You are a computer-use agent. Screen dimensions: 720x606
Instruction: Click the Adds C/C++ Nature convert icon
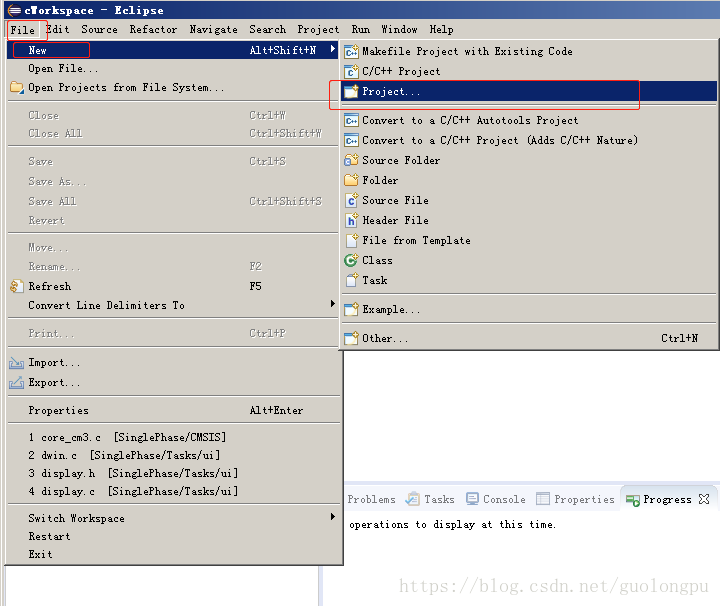click(351, 140)
